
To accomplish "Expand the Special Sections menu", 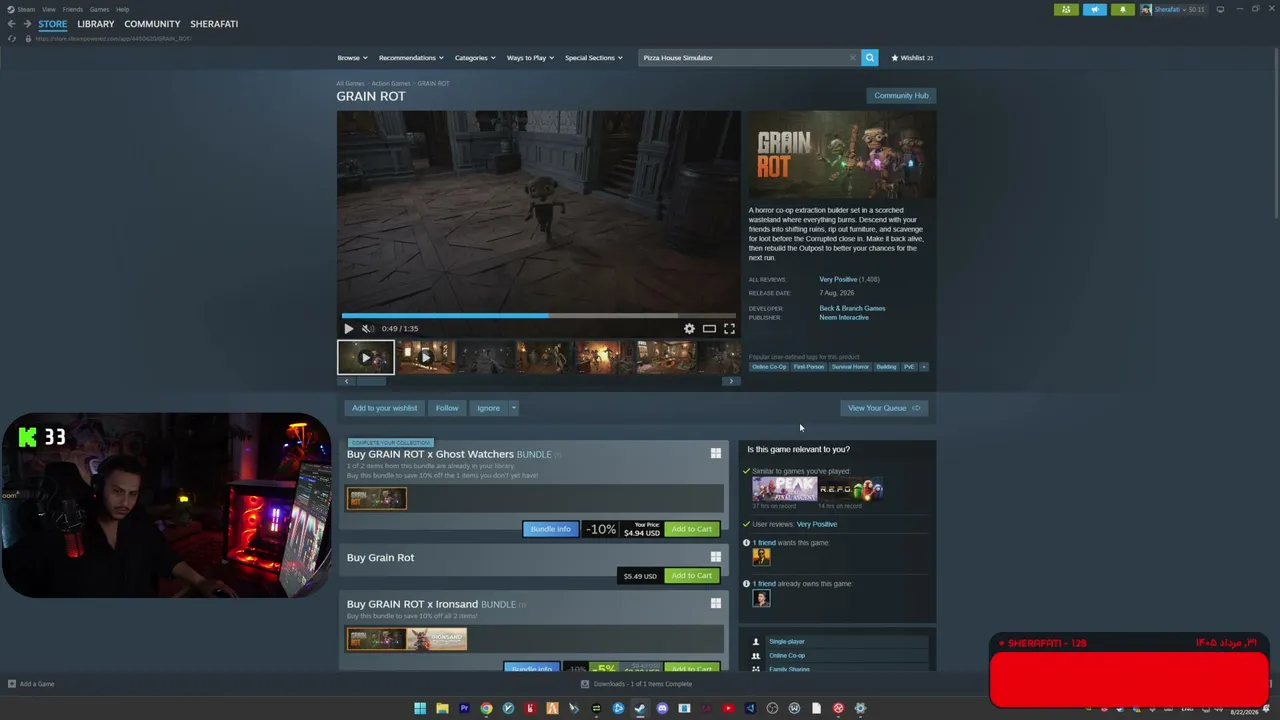I will 594,58.
